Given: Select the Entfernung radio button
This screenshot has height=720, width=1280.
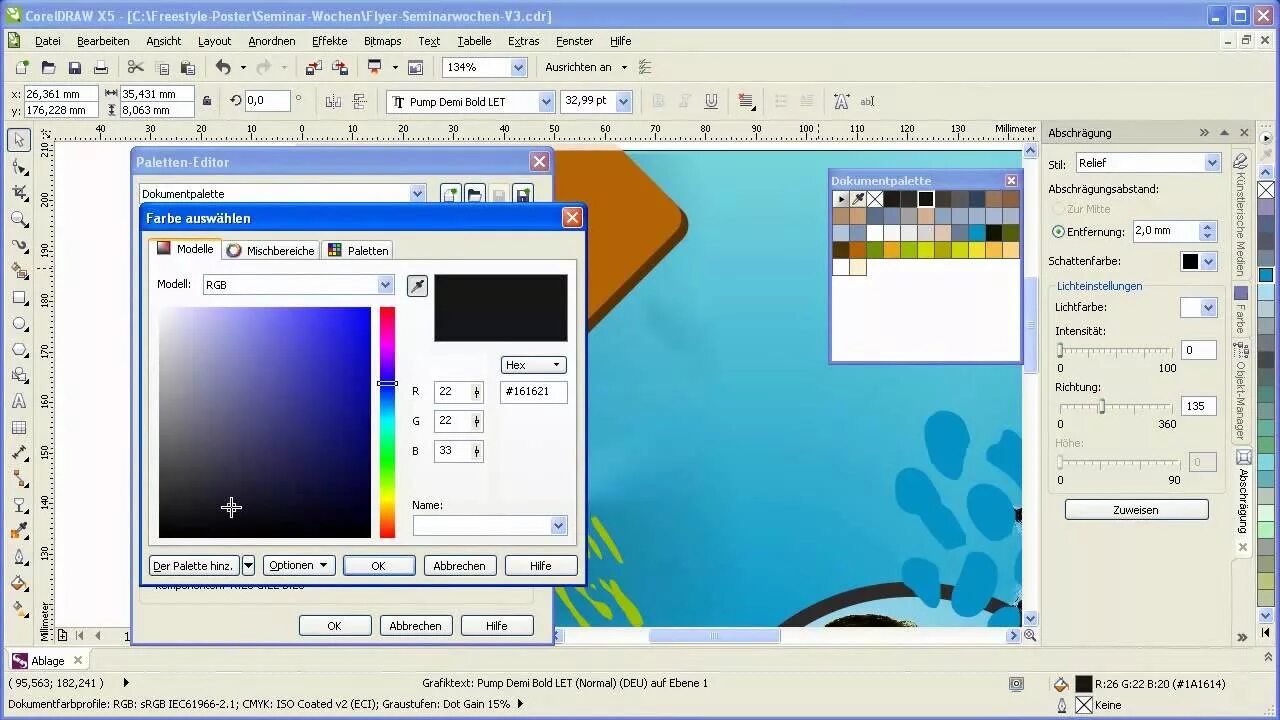Looking at the screenshot, I should coord(1058,231).
